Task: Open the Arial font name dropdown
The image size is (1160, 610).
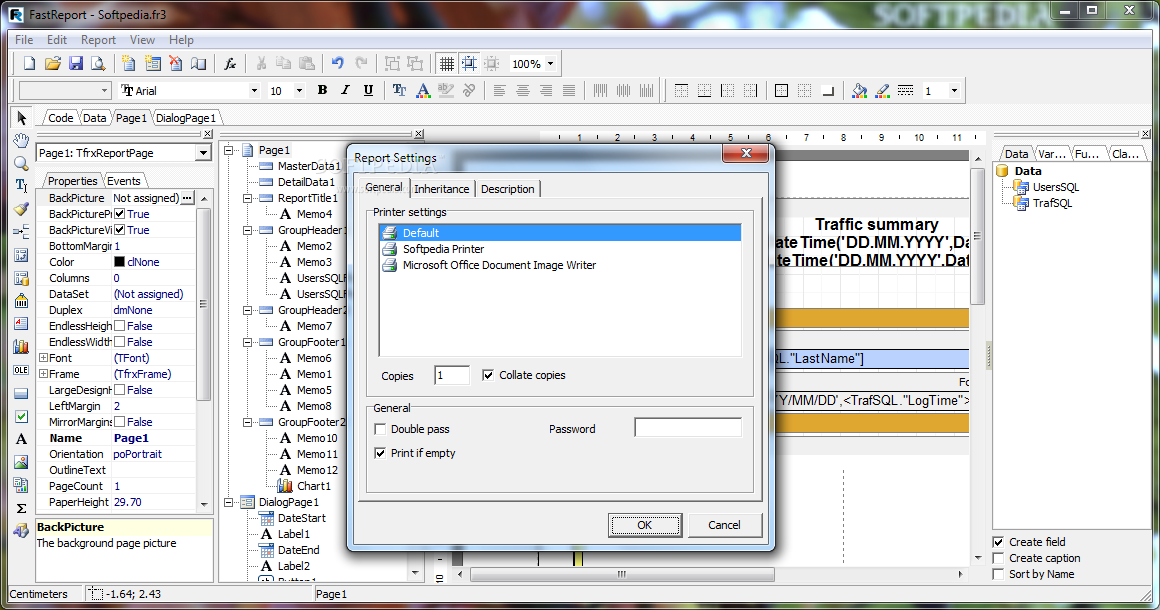Action: [254, 90]
